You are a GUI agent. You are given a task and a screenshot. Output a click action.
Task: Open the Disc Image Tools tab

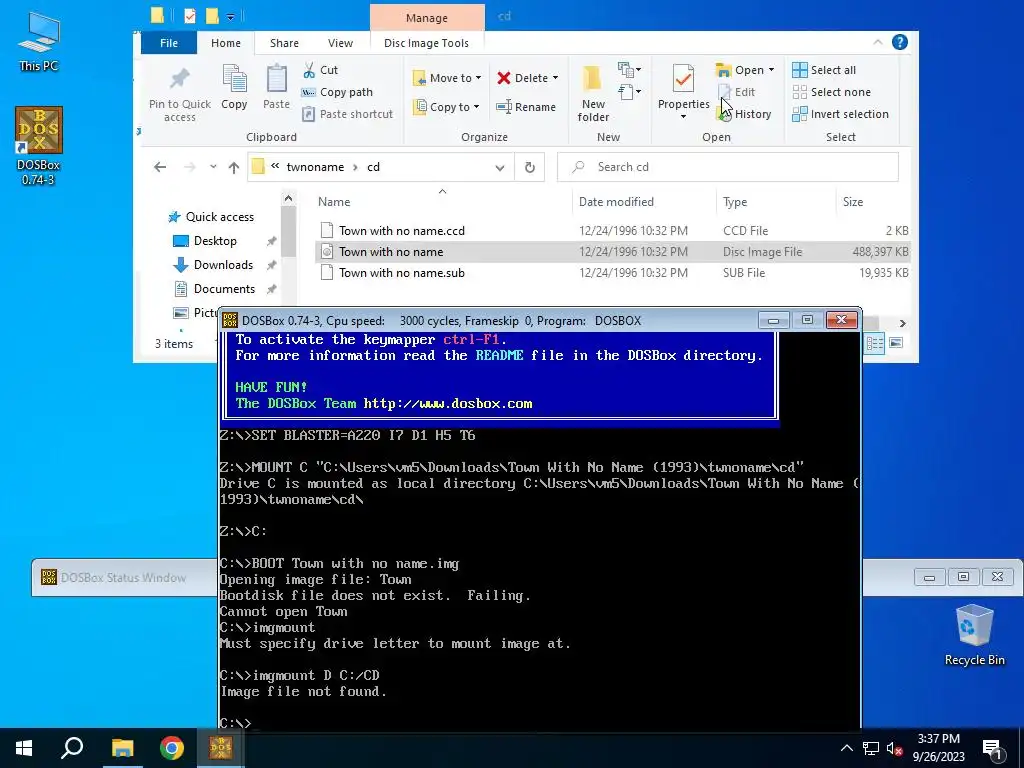[426, 43]
